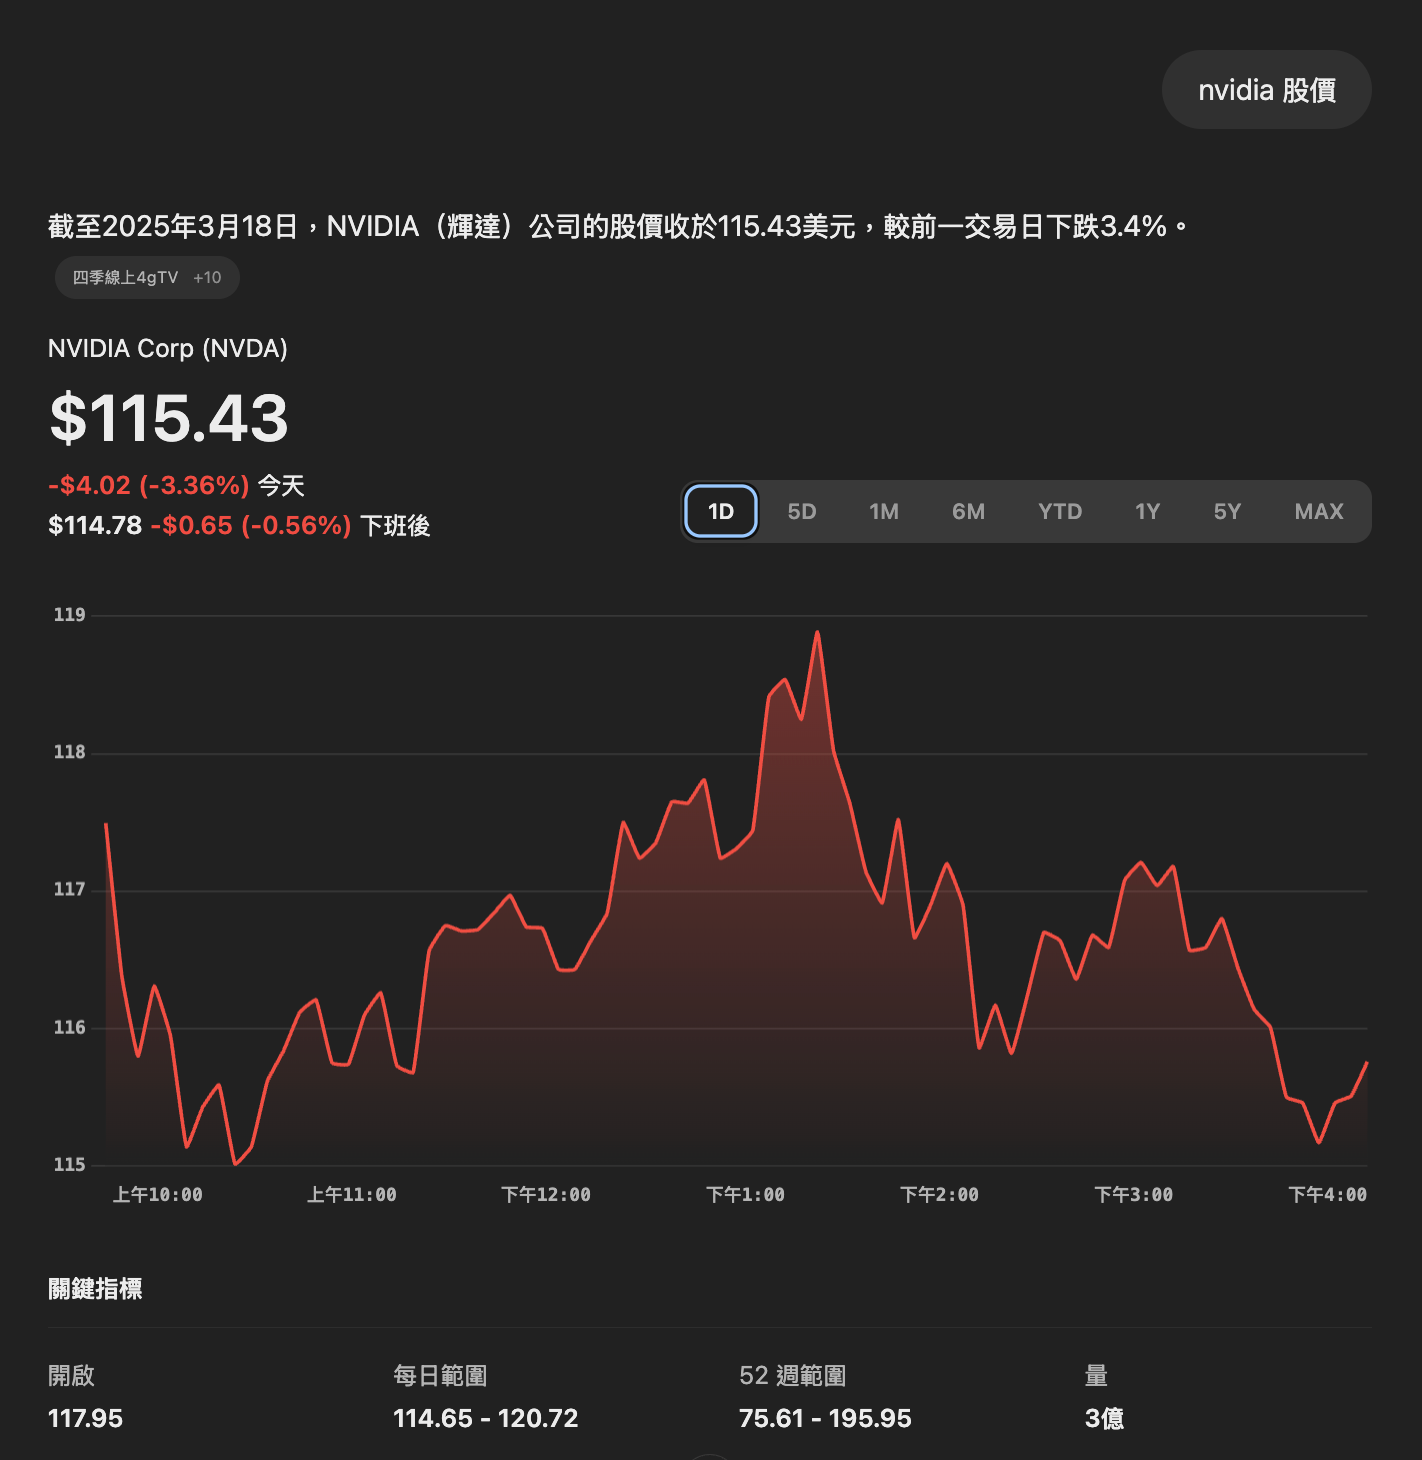Click the summary sentence about March 18 close

pos(618,226)
